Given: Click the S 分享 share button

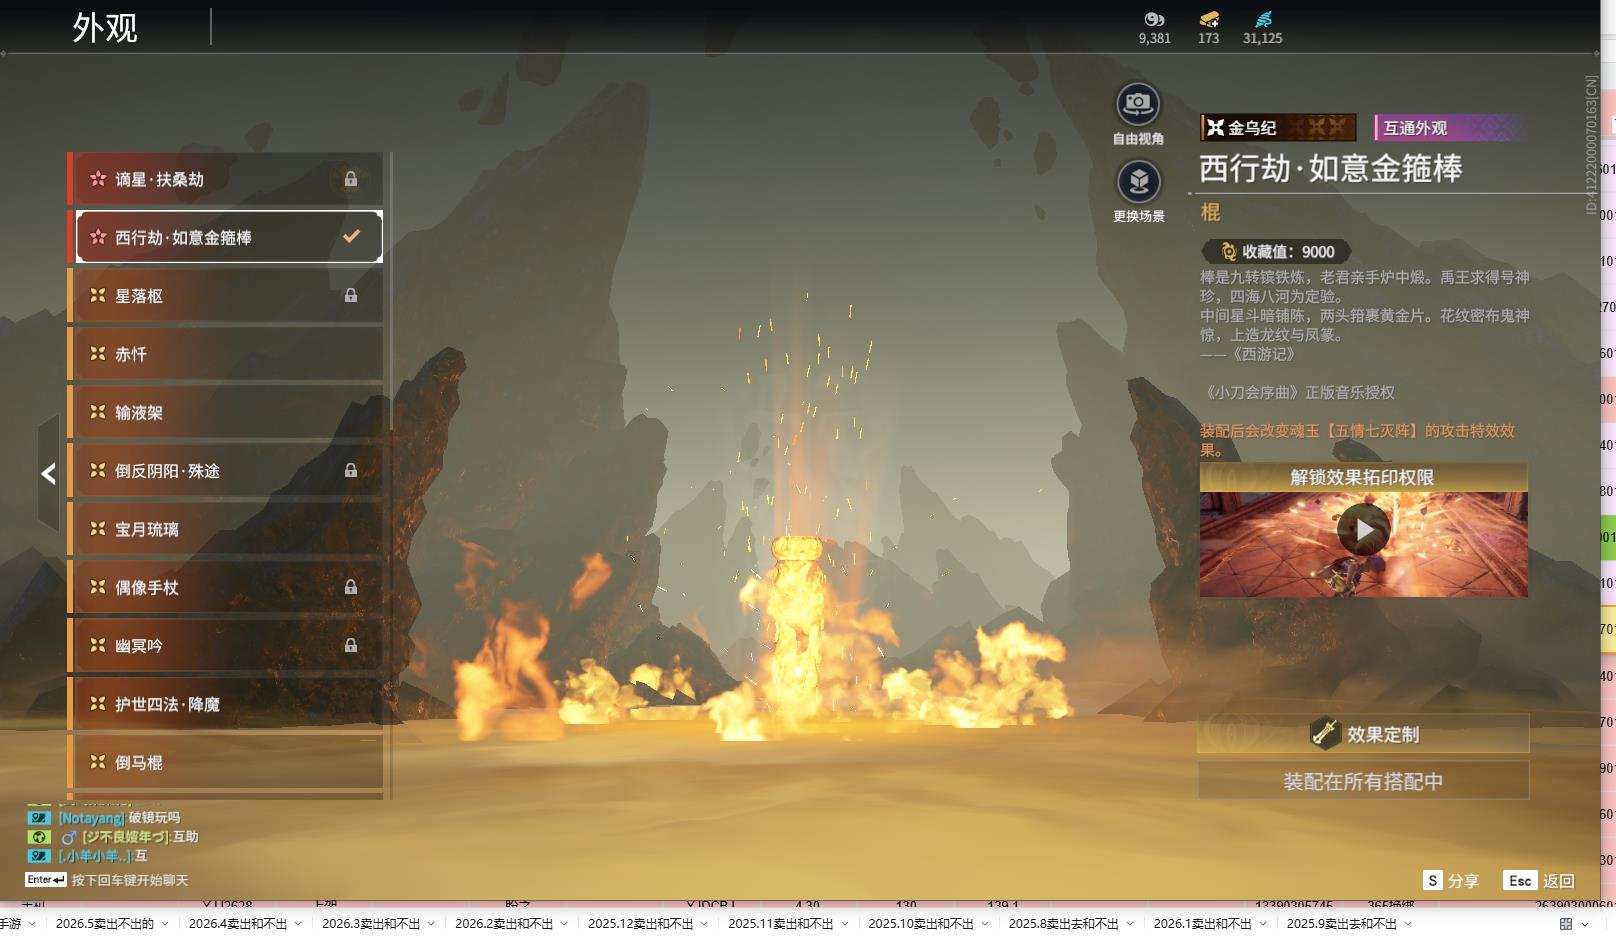Looking at the screenshot, I should [1451, 881].
